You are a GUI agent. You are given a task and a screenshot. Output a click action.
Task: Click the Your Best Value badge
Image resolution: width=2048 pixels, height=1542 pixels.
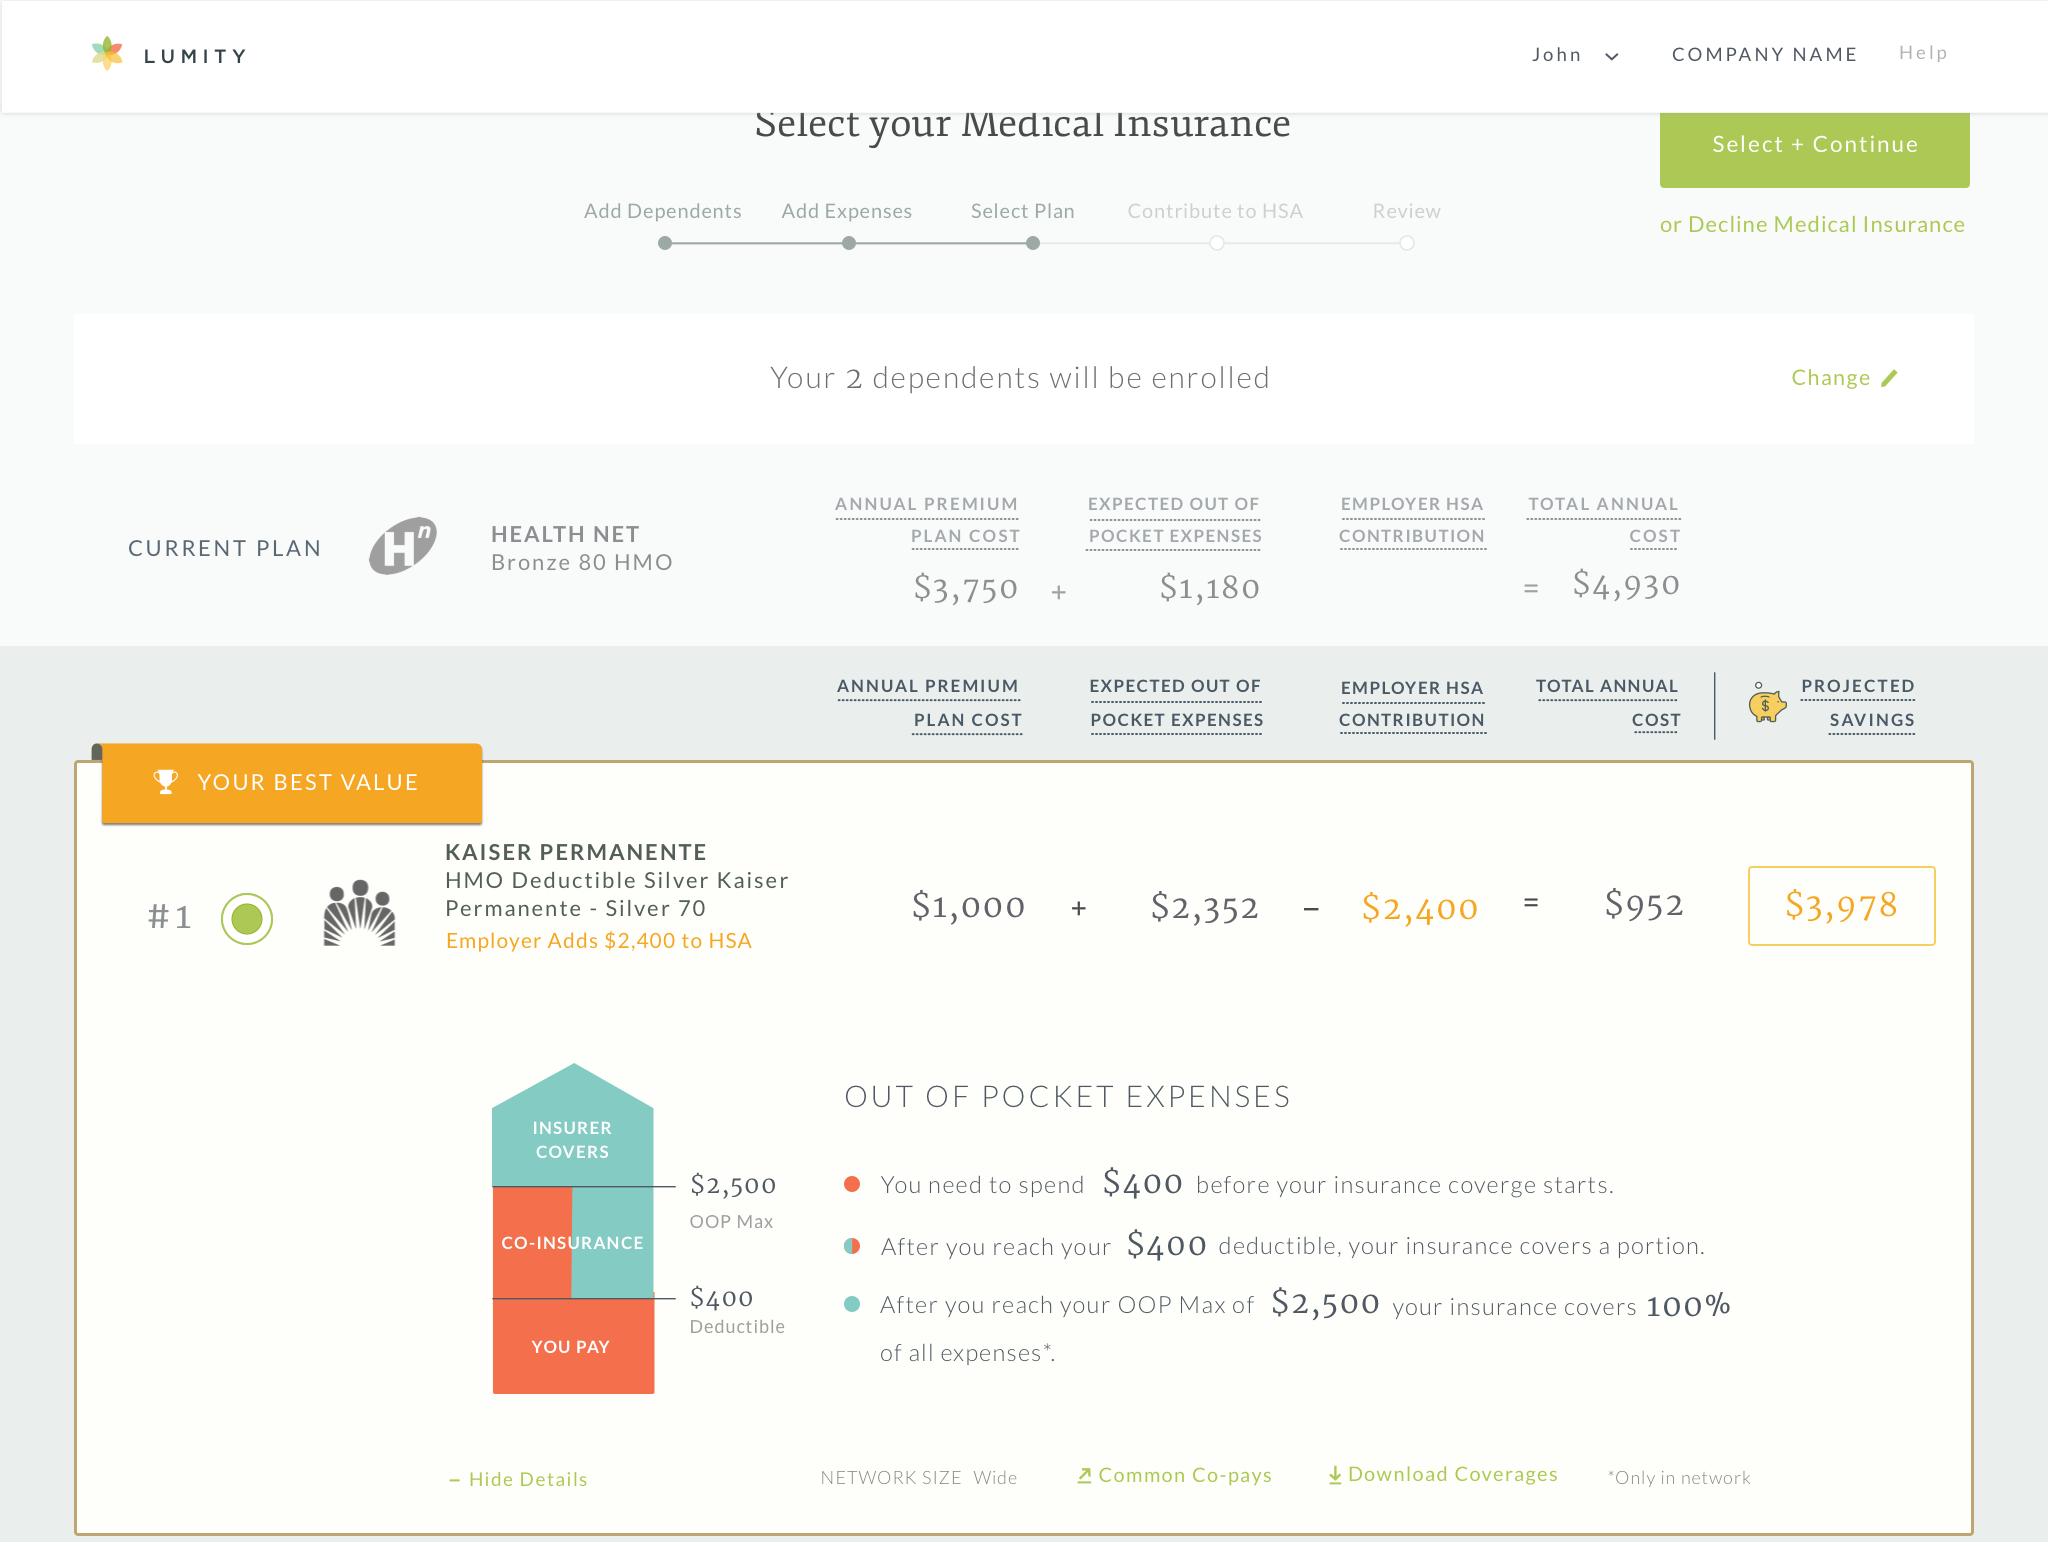(x=292, y=783)
